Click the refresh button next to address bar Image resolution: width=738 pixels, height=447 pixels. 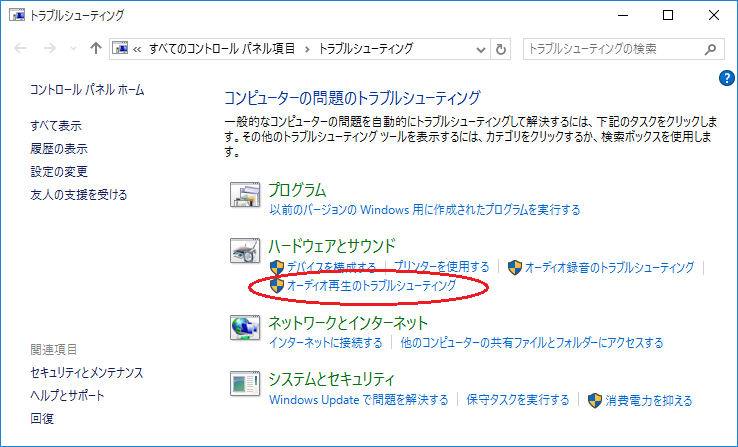pyautogui.click(x=501, y=49)
